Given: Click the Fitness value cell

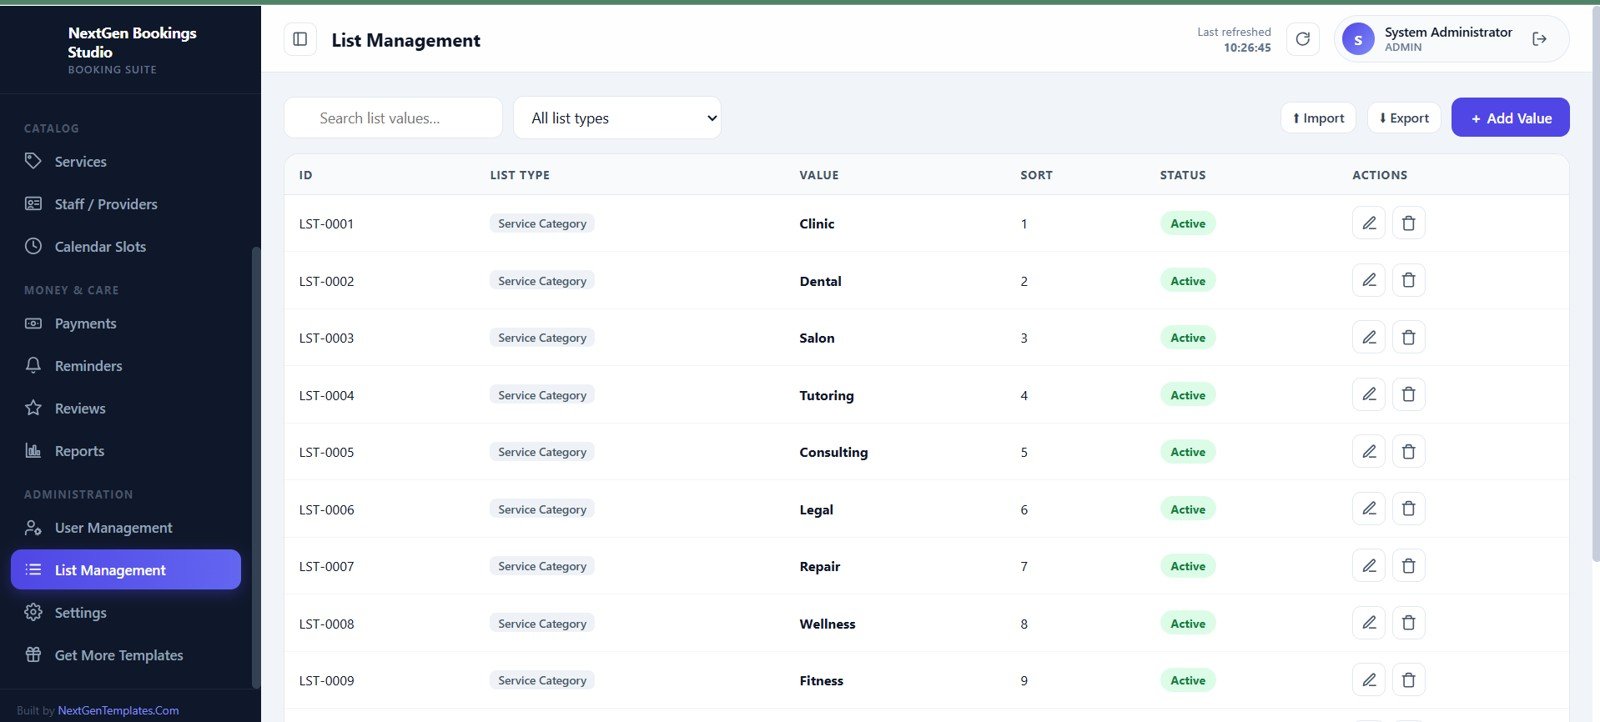Looking at the screenshot, I should (x=821, y=681).
